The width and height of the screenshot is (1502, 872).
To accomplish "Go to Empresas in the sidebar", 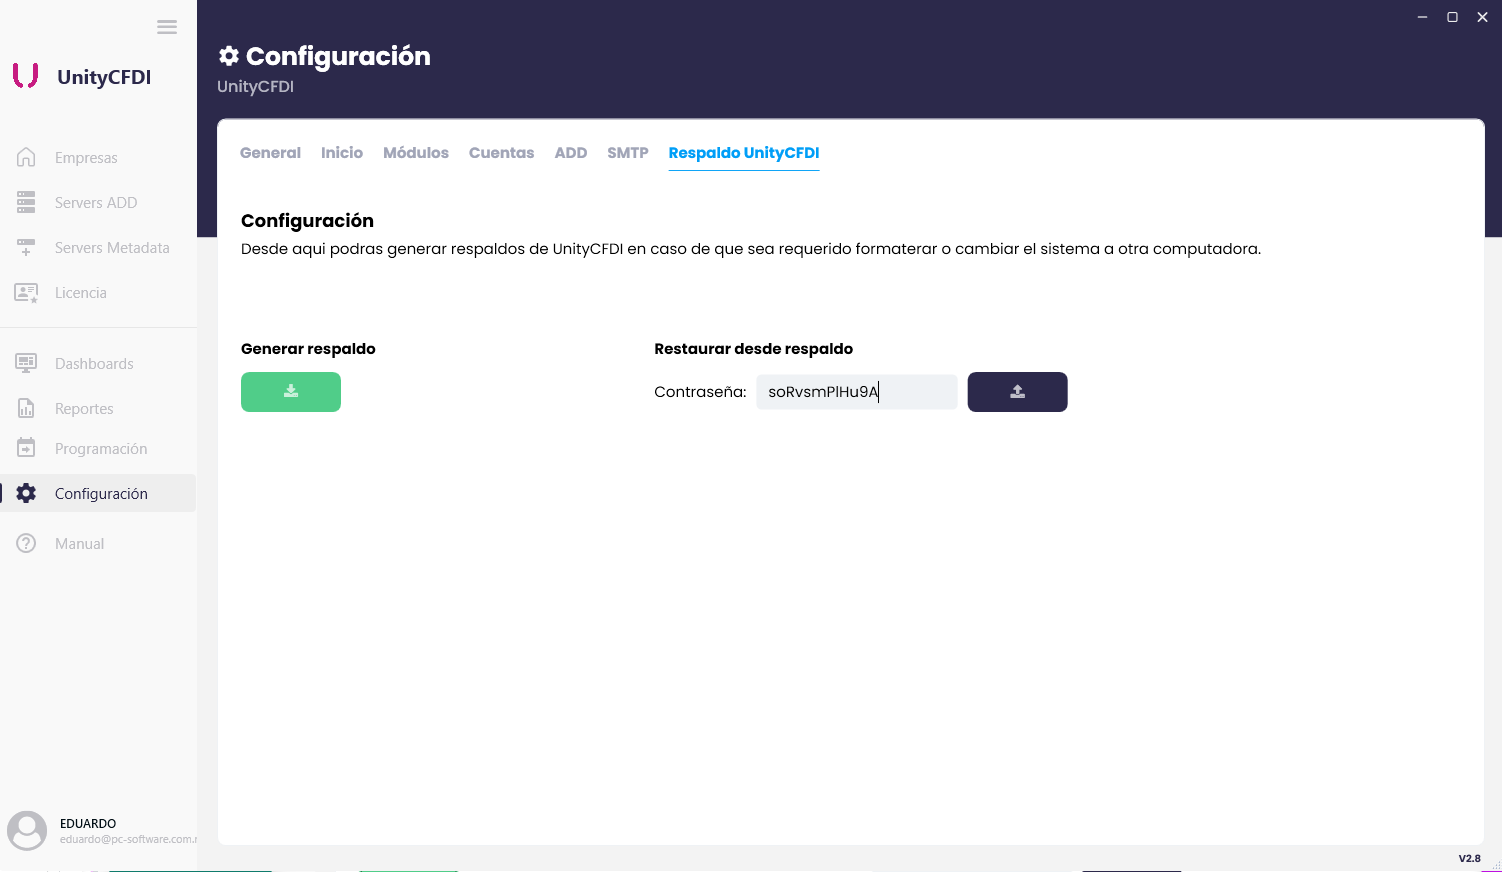I will (86, 158).
